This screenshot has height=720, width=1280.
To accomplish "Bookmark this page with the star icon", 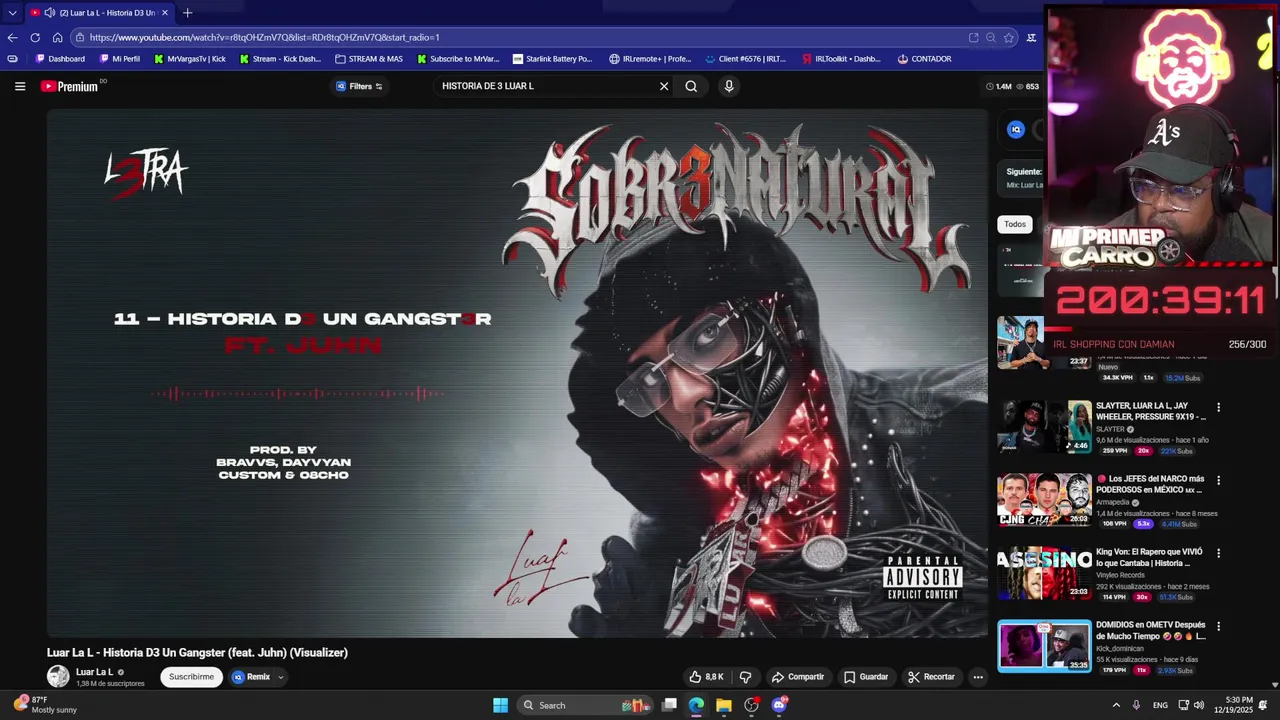I will click(x=1009, y=37).
